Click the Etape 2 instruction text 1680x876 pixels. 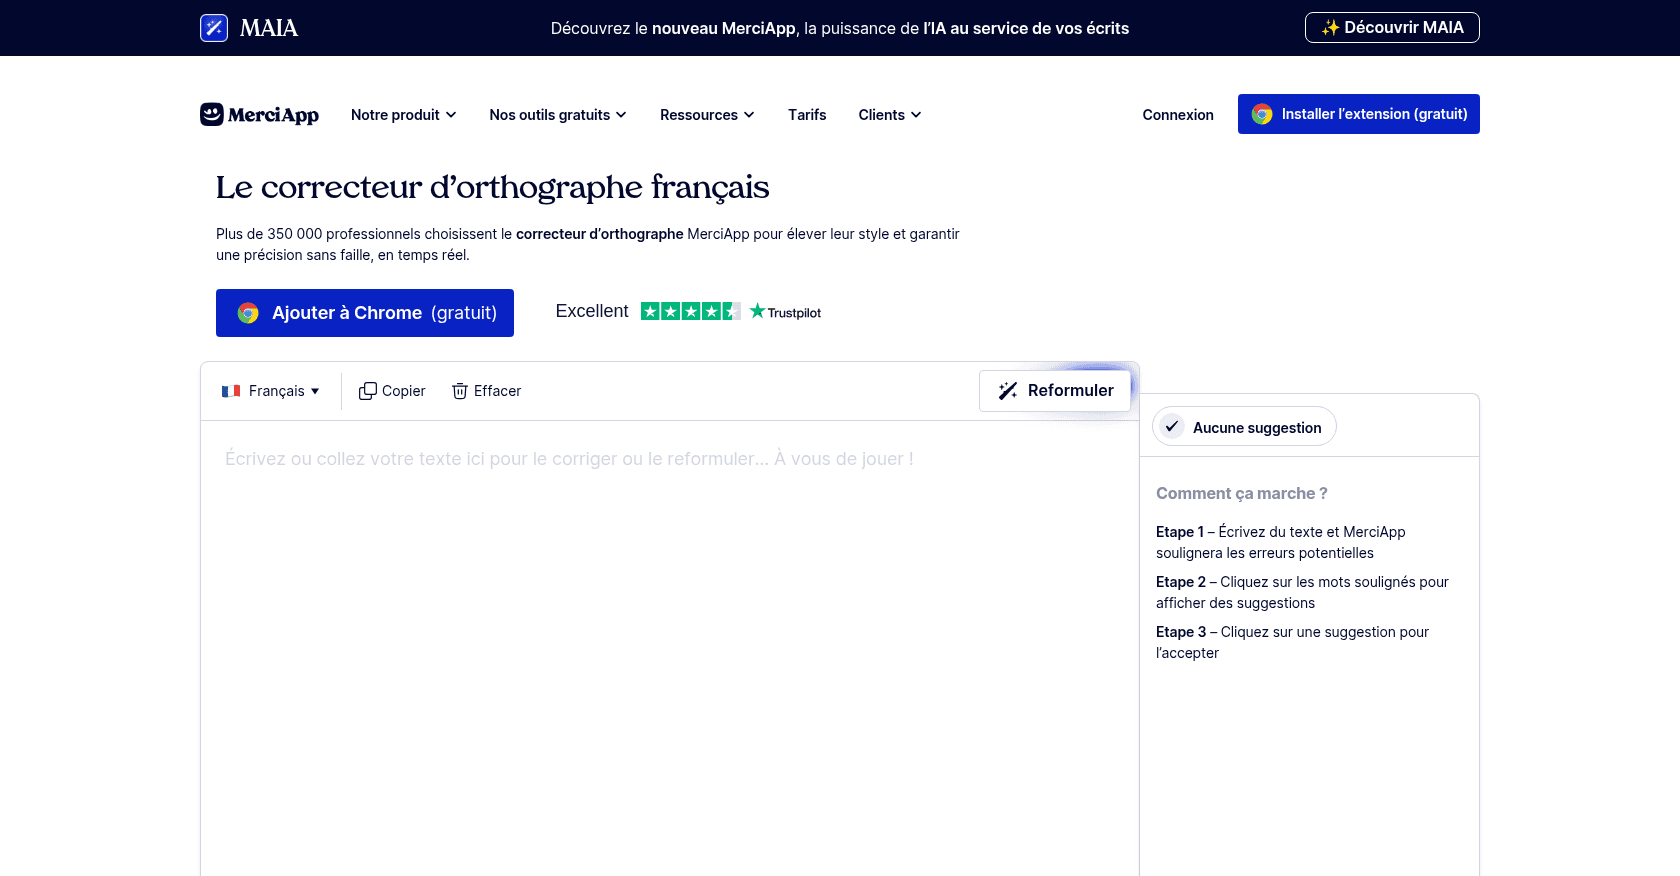[1302, 592]
